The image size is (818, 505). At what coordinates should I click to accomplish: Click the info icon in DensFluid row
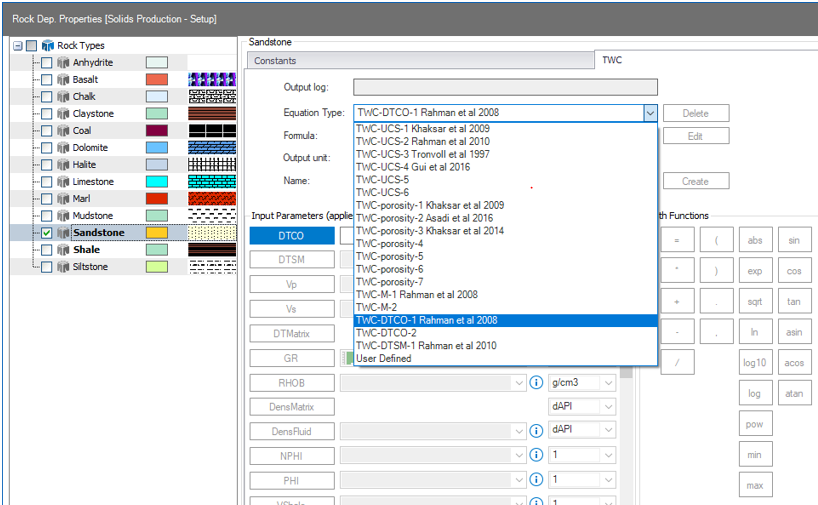[x=536, y=430]
